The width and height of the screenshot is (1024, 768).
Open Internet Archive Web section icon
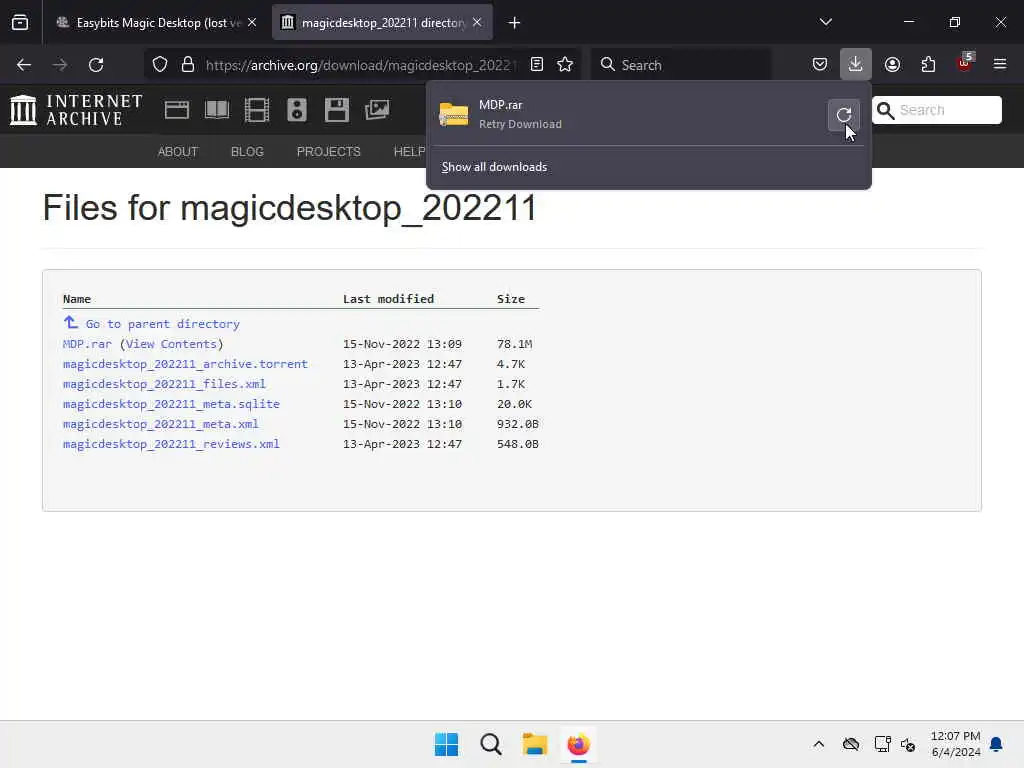tap(177, 110)
